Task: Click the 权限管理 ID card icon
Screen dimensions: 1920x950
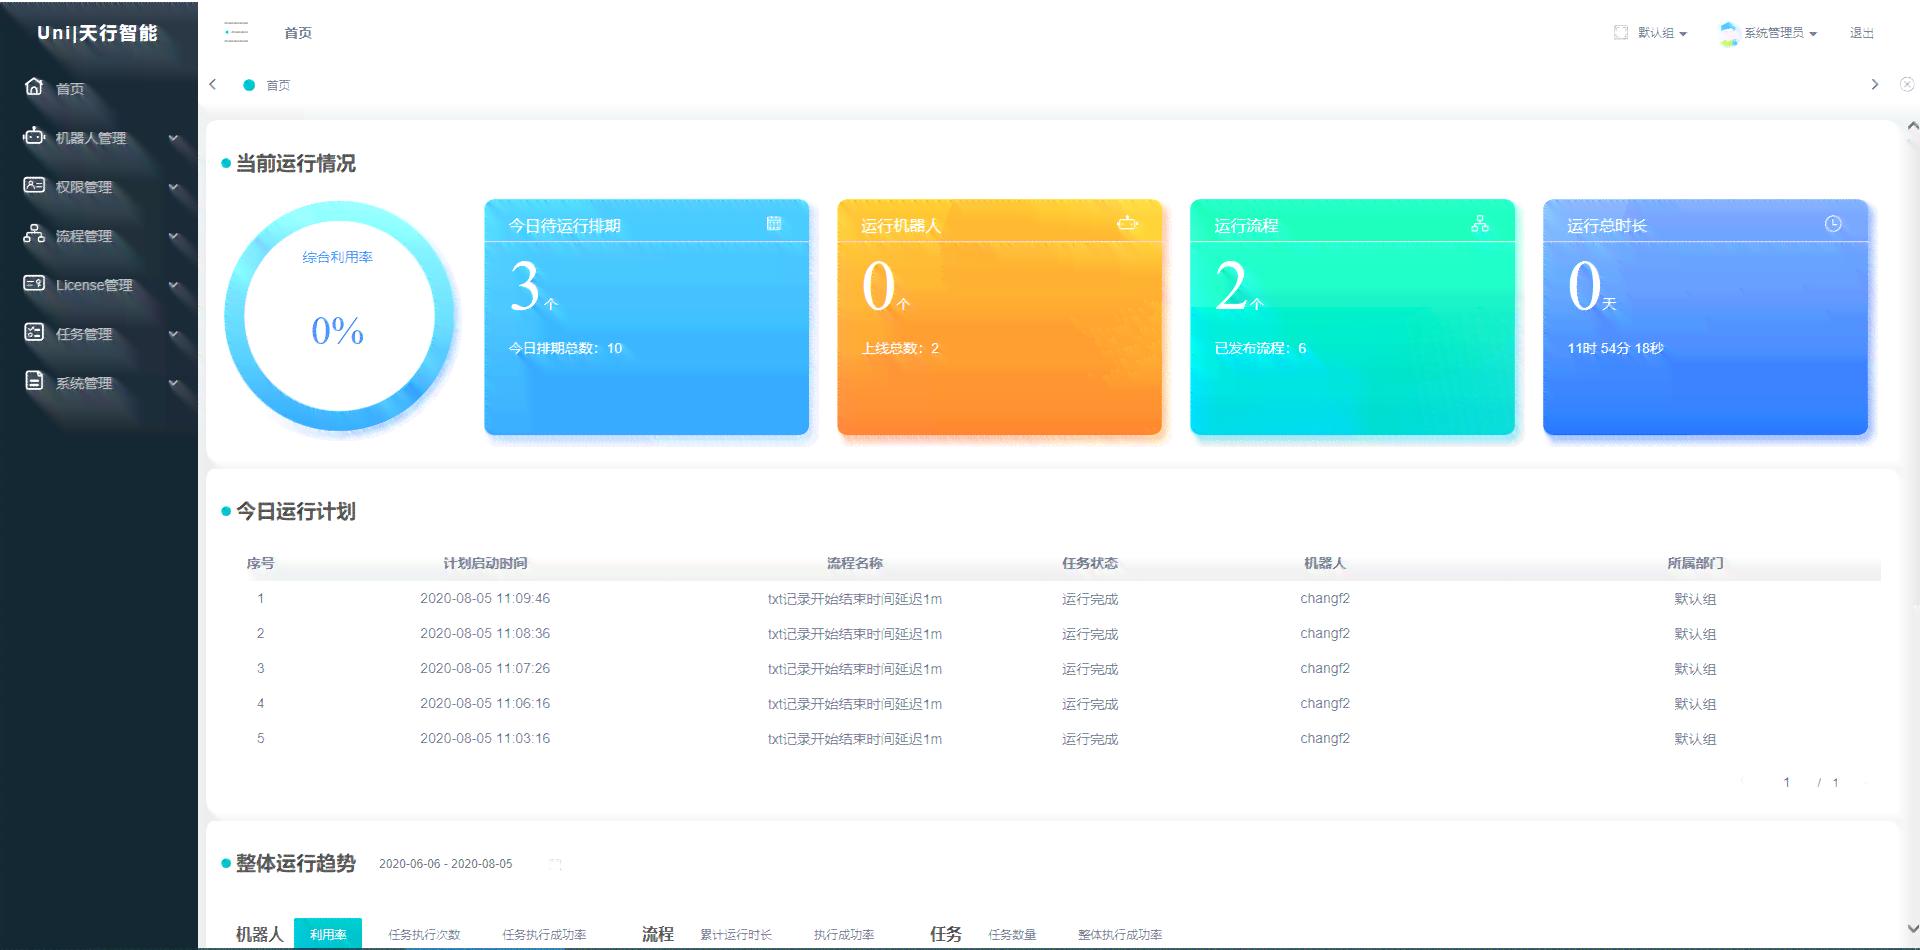Action: (34, 185)
